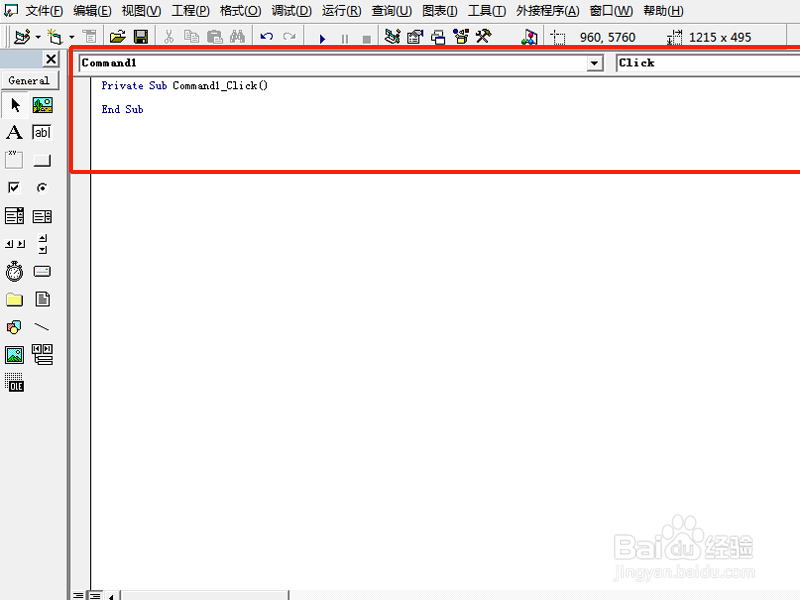Click the Save Project toolbar icon
Screen dimensions: 800x600
click(x=141, y=37)
